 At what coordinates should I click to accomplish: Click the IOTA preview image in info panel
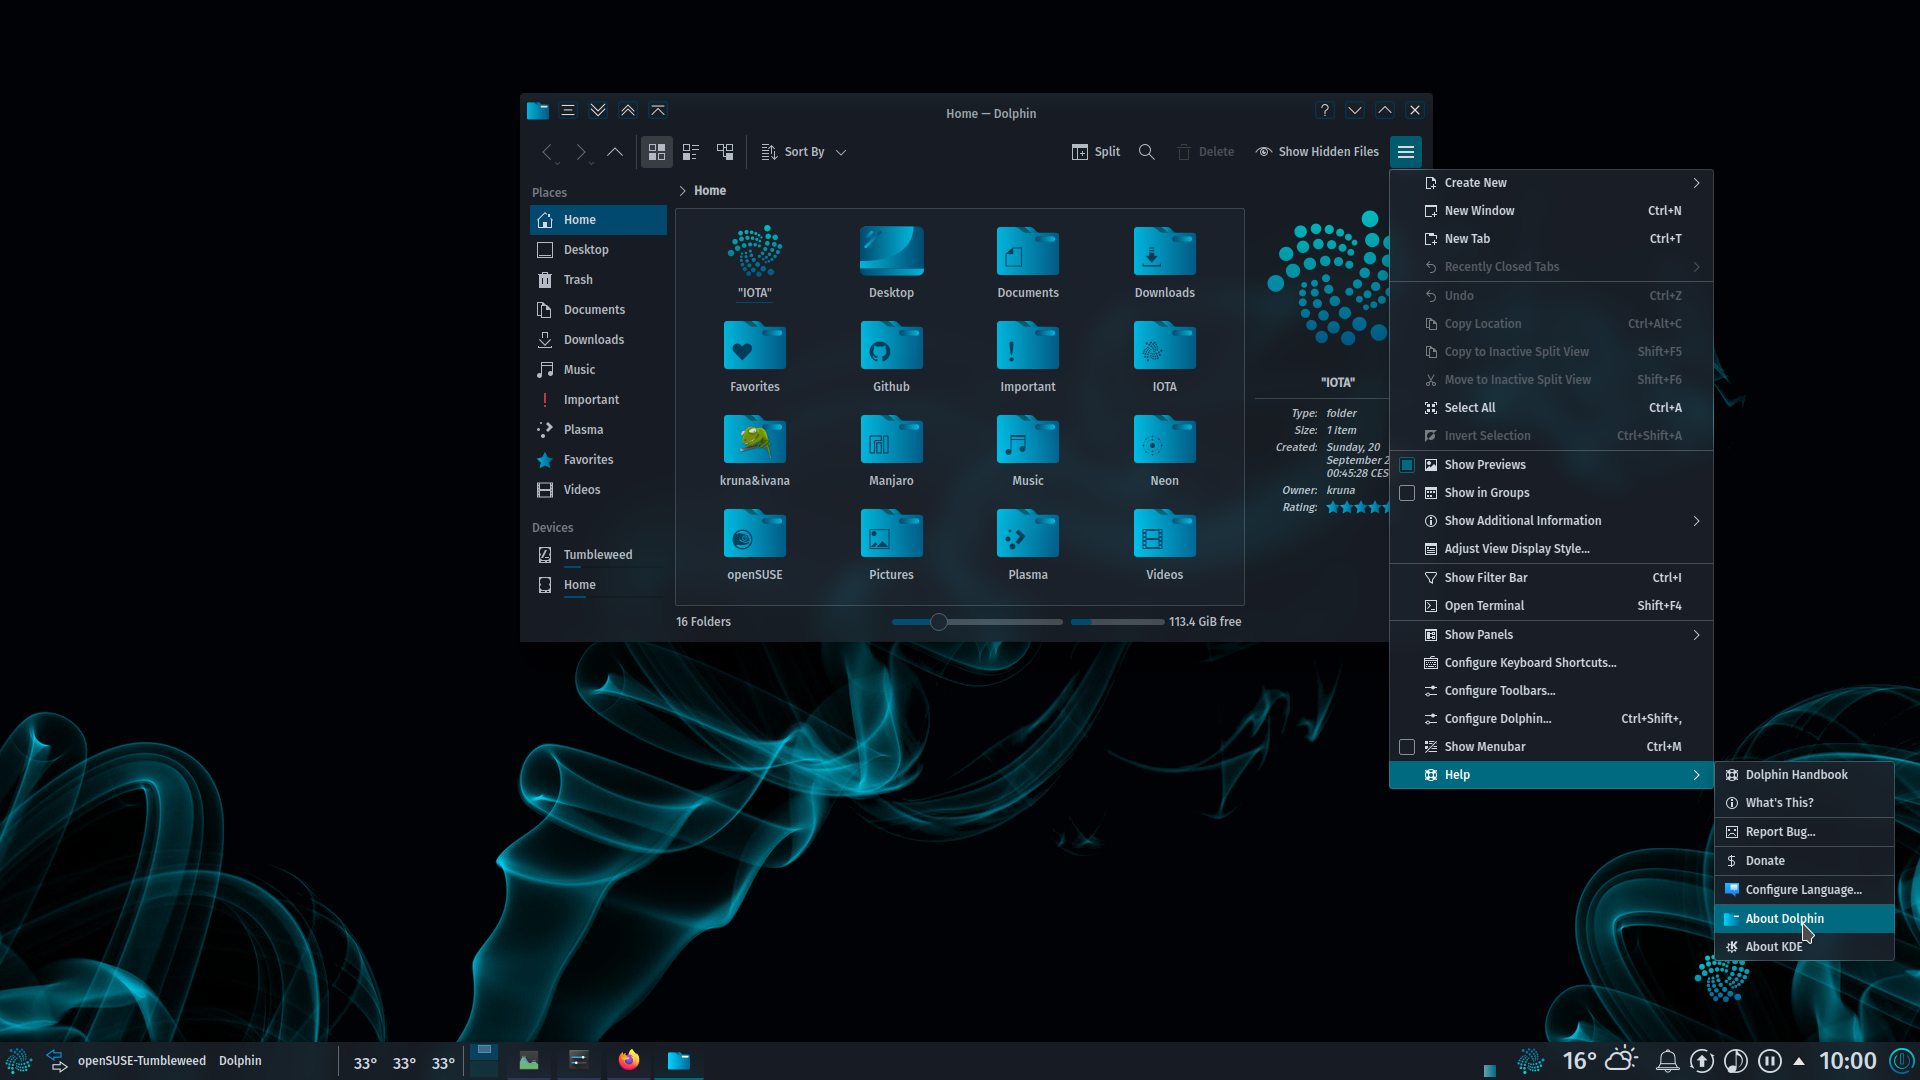point(1328,277)
